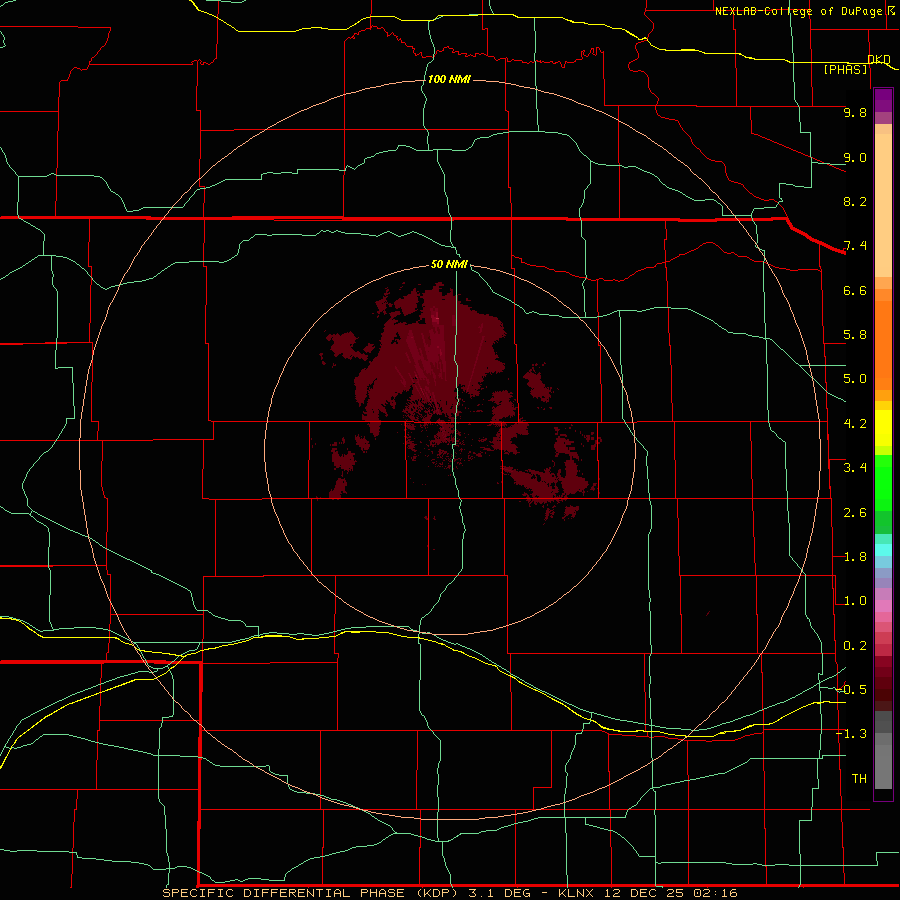Click the -1.3 color scale value
This screenshot has height=900, width=900.
(851, 734)
